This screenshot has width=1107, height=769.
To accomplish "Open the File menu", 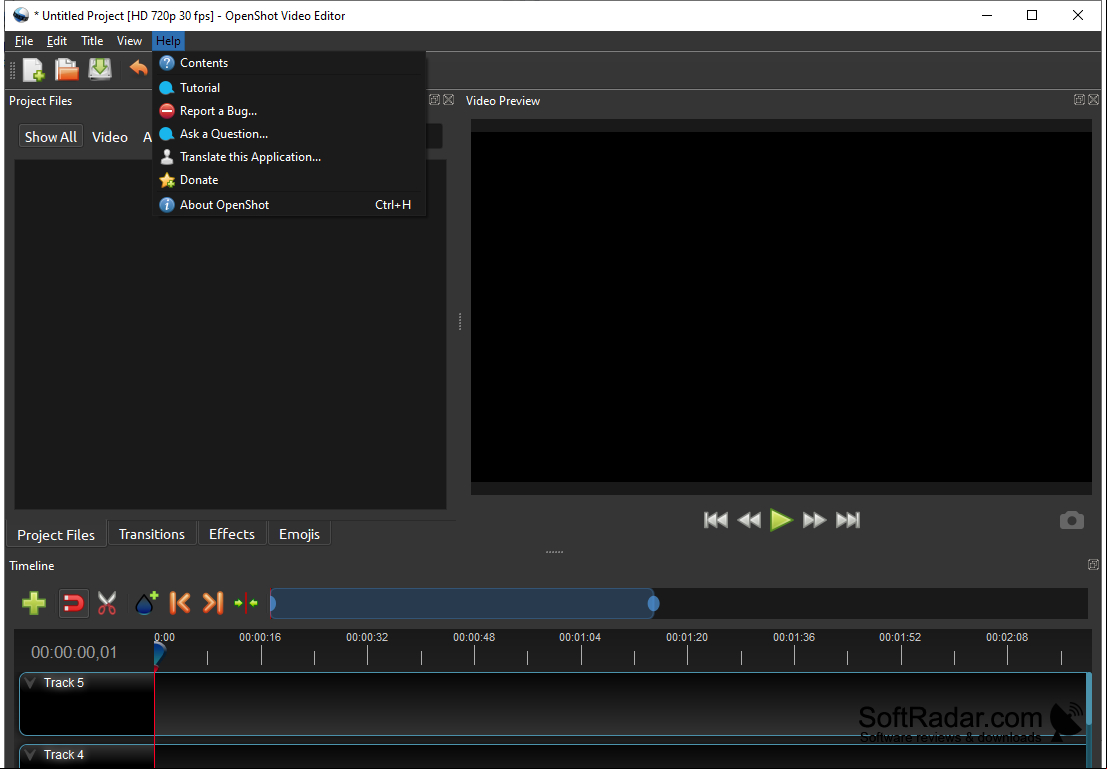I will pyautogui.click(x=24, y=41).
